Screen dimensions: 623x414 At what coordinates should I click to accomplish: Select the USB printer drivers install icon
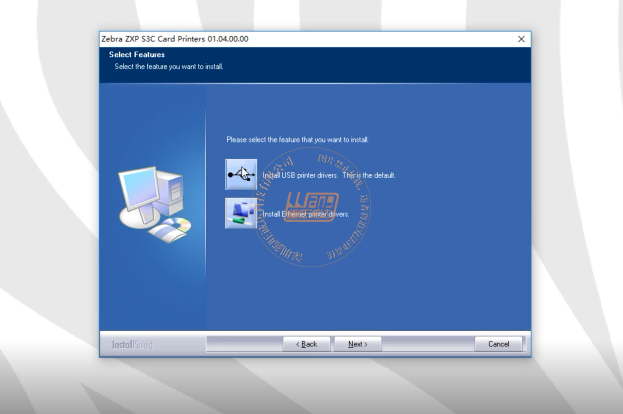[241, 174]
